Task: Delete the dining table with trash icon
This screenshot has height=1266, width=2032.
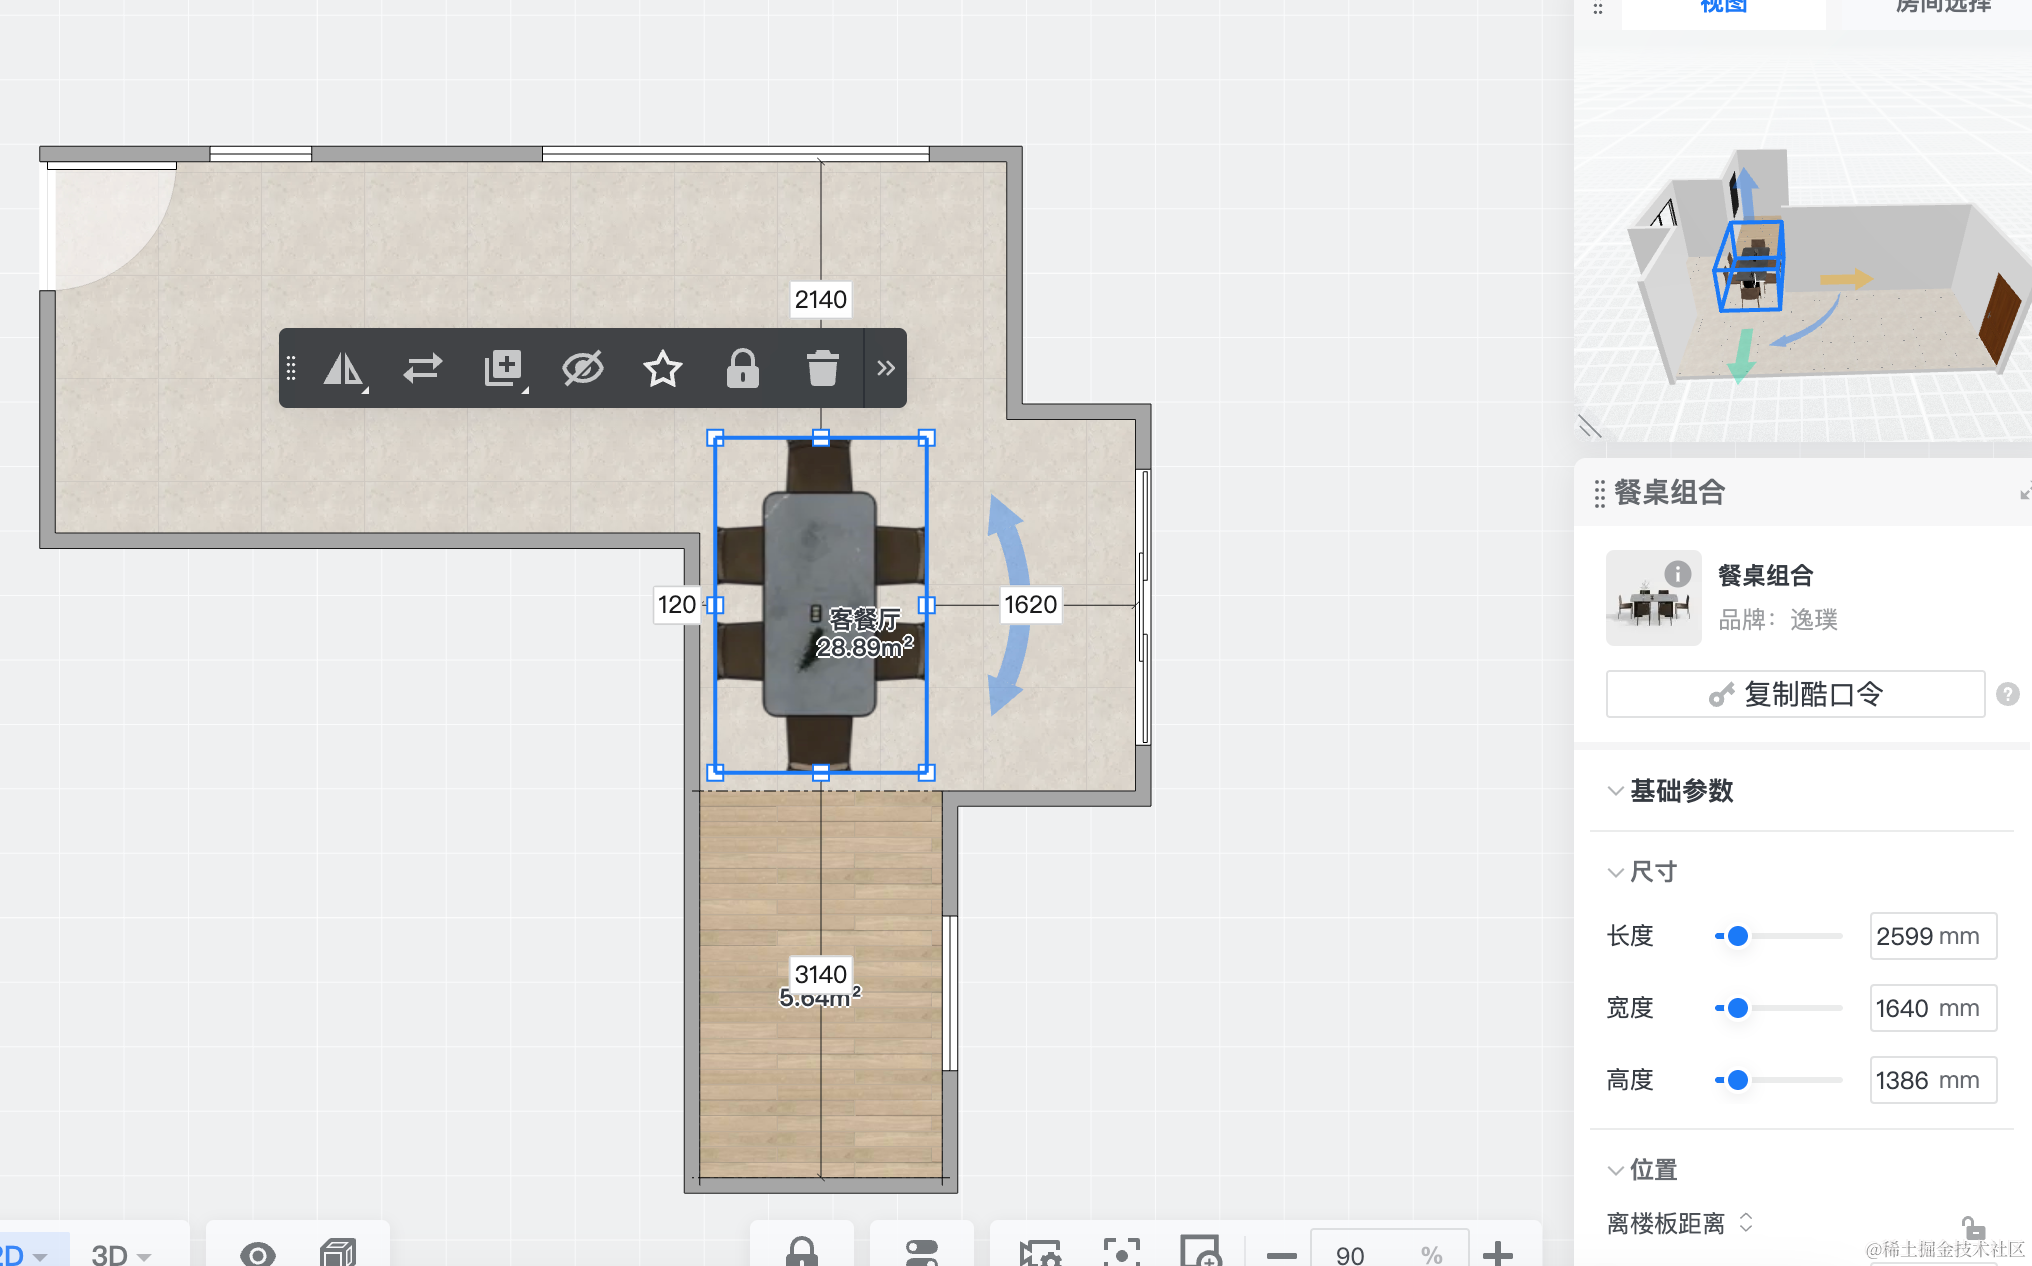Action: (x=822, y=369)
